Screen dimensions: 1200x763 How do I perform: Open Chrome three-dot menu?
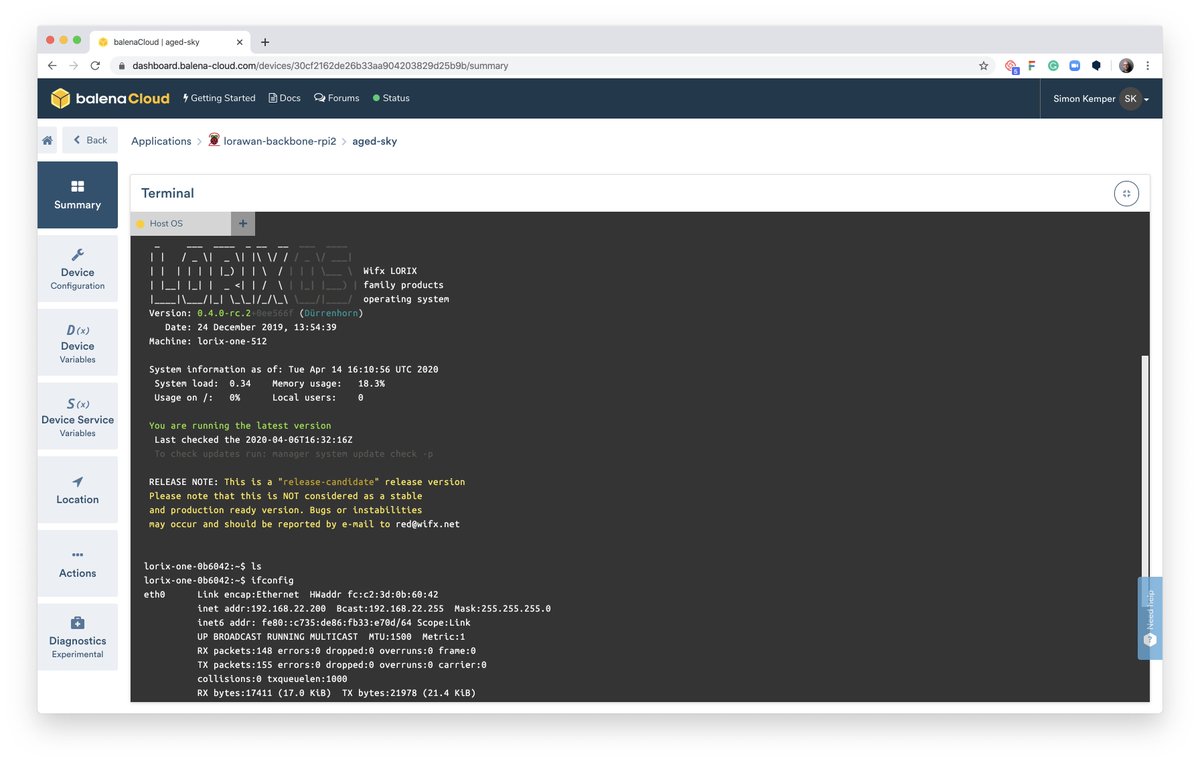tap(1147, 66)
